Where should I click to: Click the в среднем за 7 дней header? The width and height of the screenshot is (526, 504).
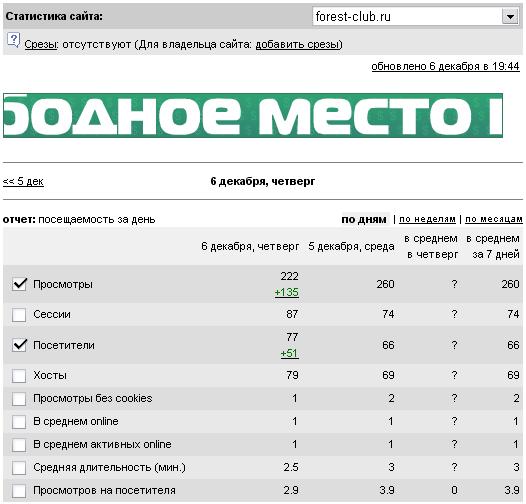pos(493,246)
